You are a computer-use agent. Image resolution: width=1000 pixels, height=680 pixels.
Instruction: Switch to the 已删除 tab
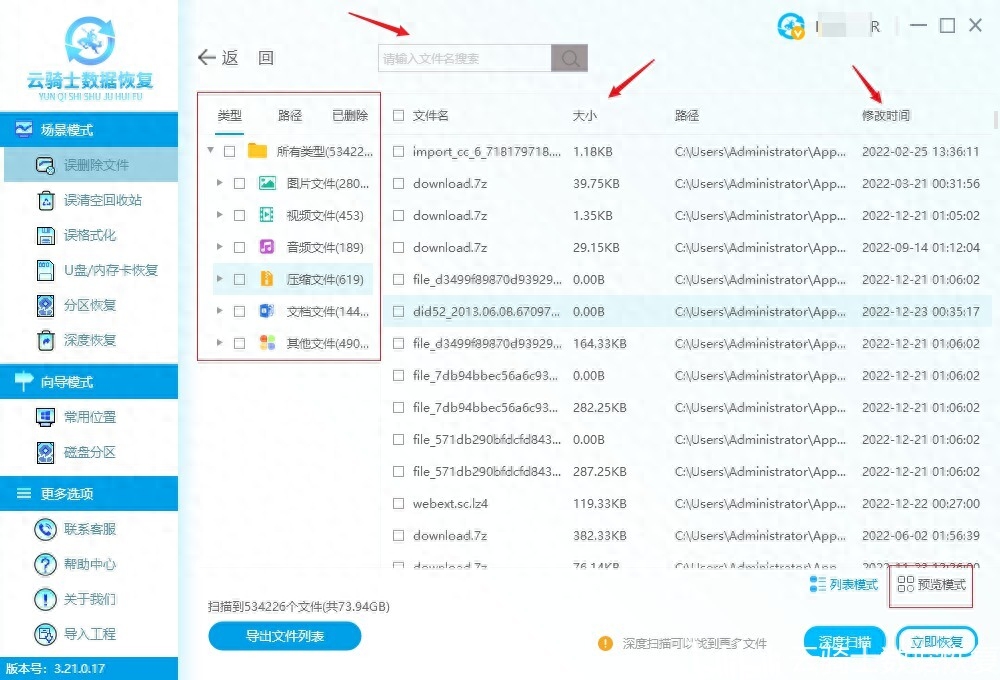[x=349, y=116]
